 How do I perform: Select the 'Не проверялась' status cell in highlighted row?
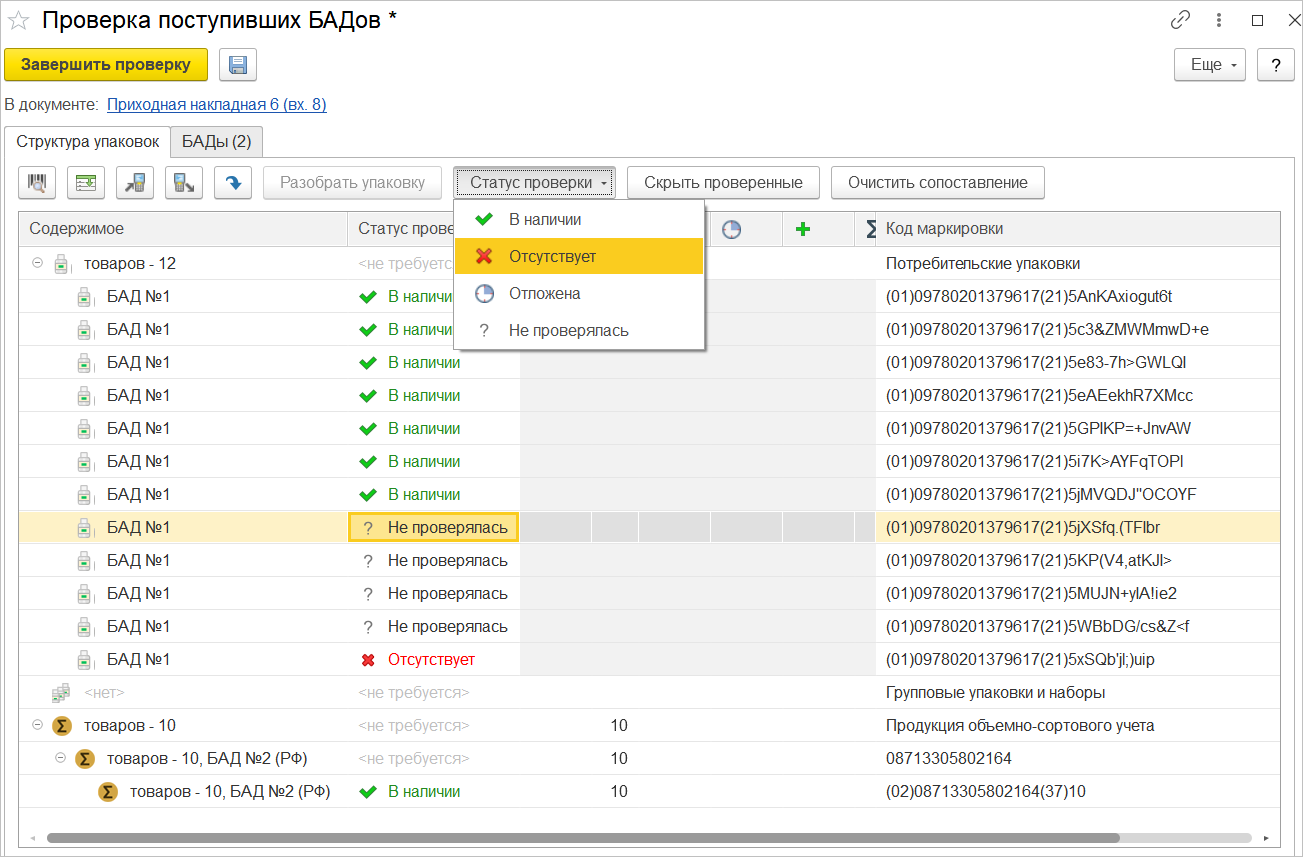[434, 527]
